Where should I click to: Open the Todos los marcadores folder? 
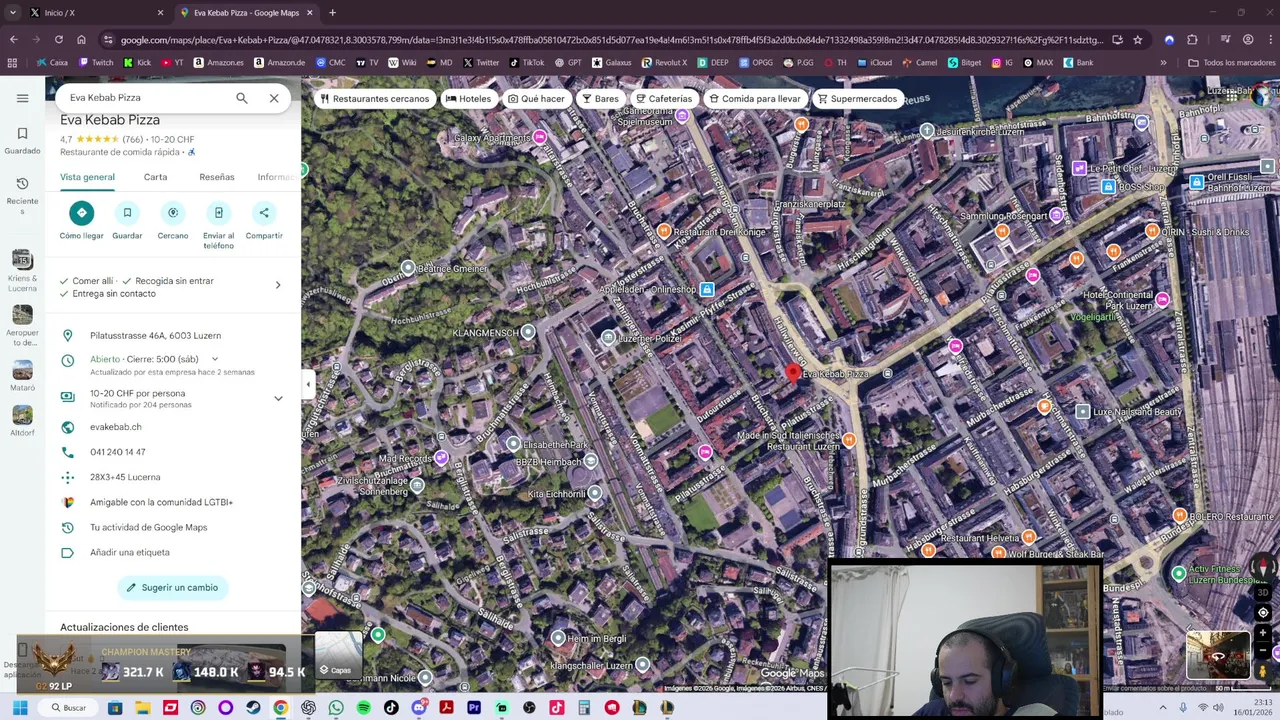tap(1231, 62)
